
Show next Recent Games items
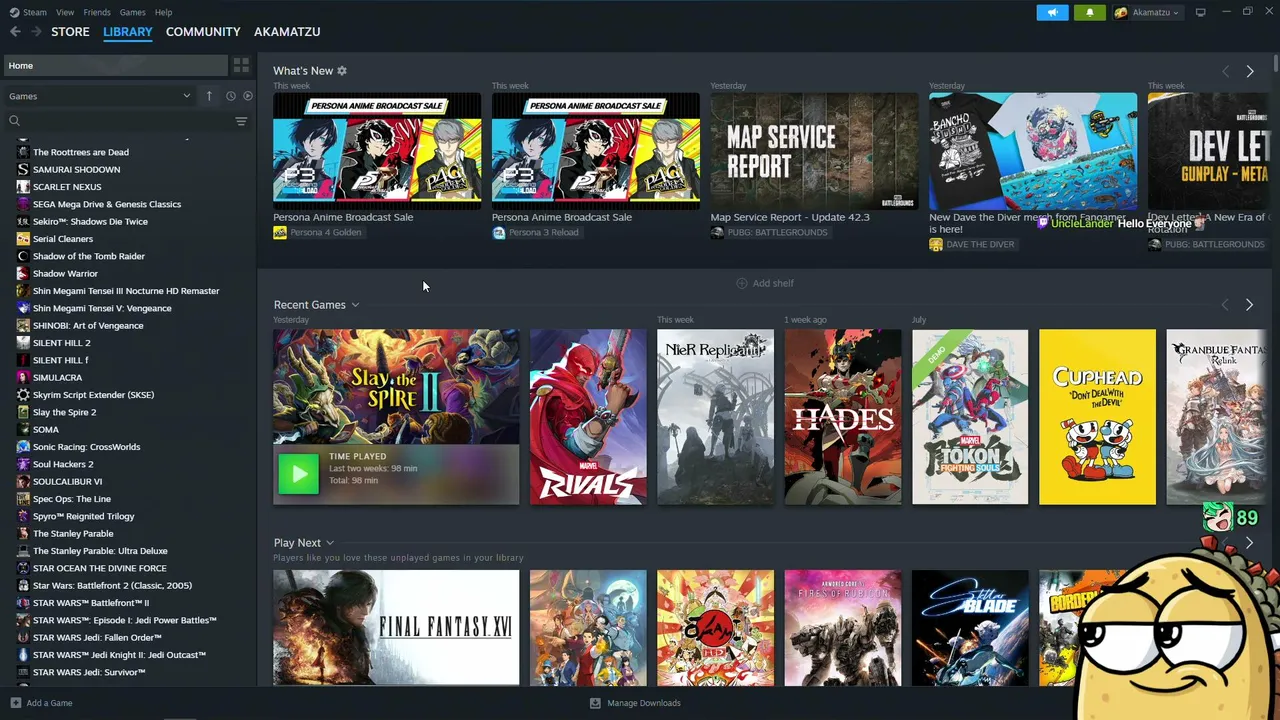coord(1249,305)
